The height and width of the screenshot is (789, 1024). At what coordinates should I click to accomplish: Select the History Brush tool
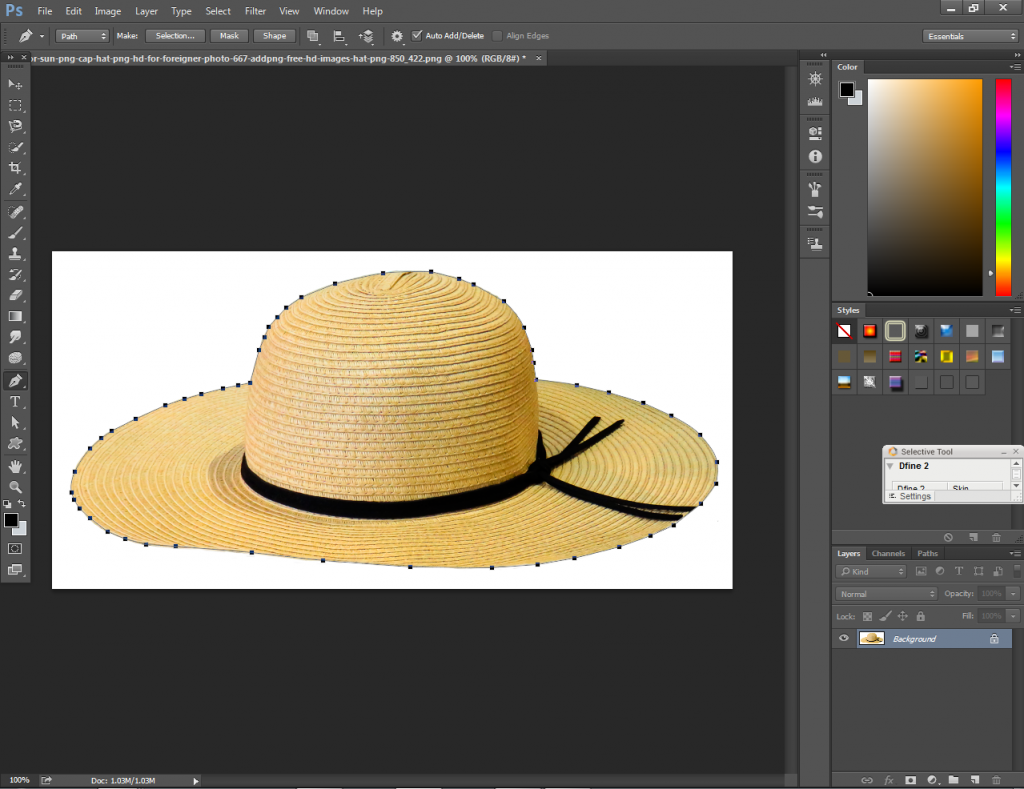(15, 274)
